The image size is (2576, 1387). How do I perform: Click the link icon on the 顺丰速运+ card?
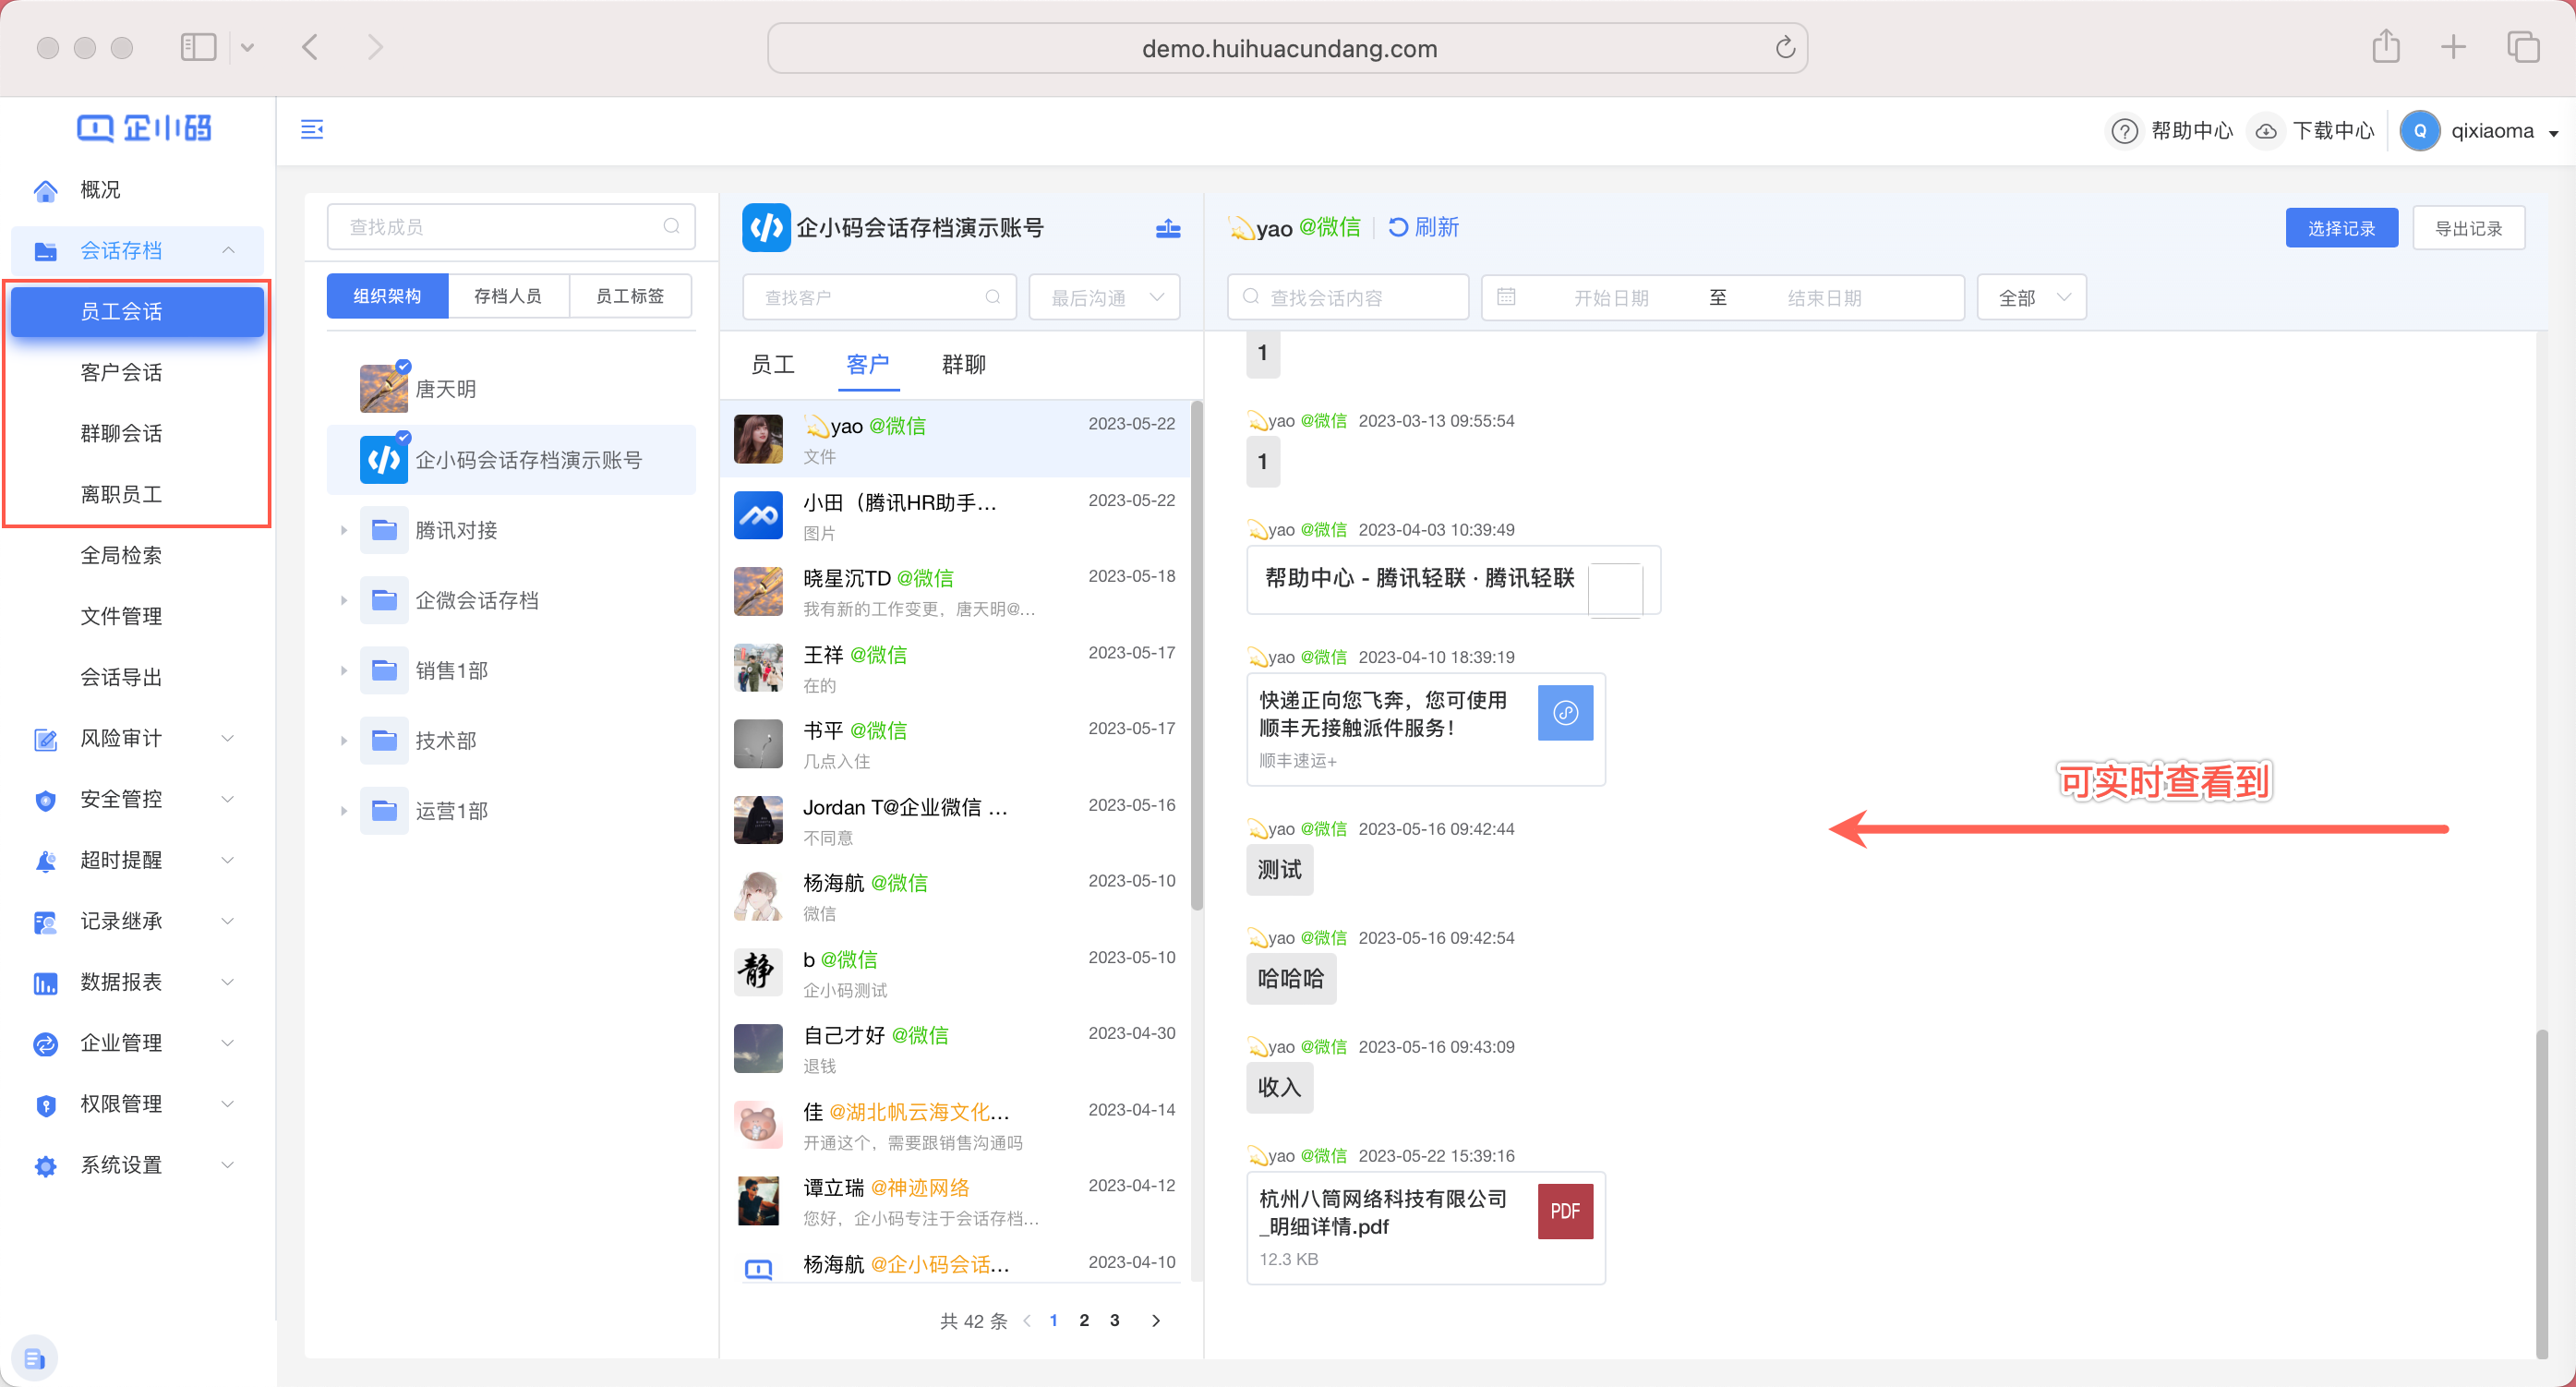click(1565, 713)
